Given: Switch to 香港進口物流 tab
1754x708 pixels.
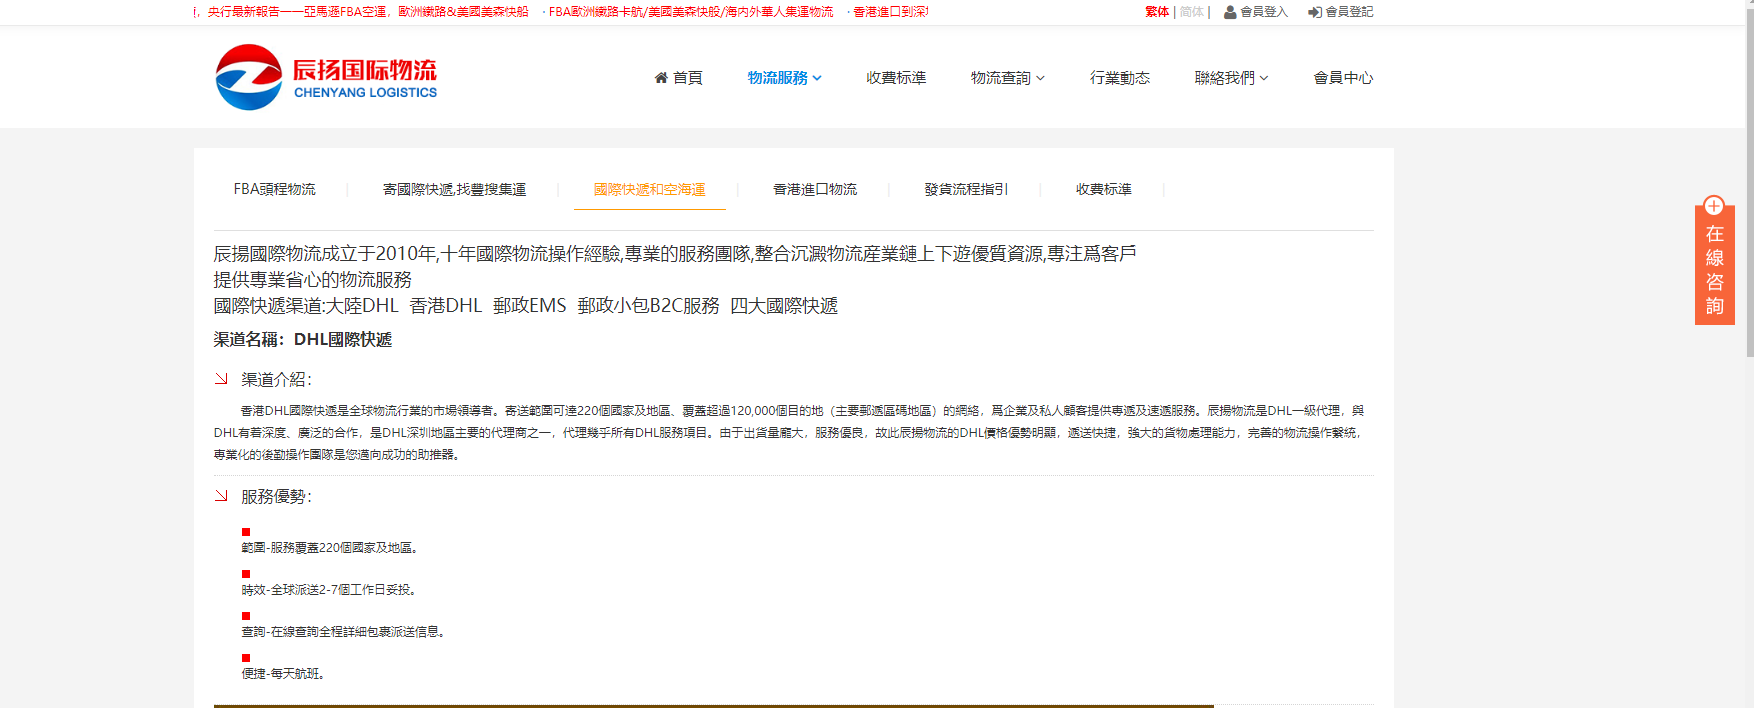Looking at the screenshot, I should point(814,189).
